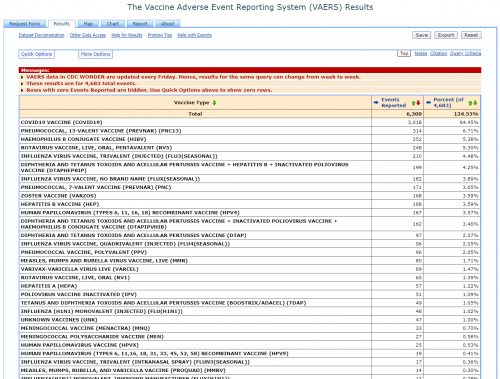Switch to the About tab

[167, 24]
